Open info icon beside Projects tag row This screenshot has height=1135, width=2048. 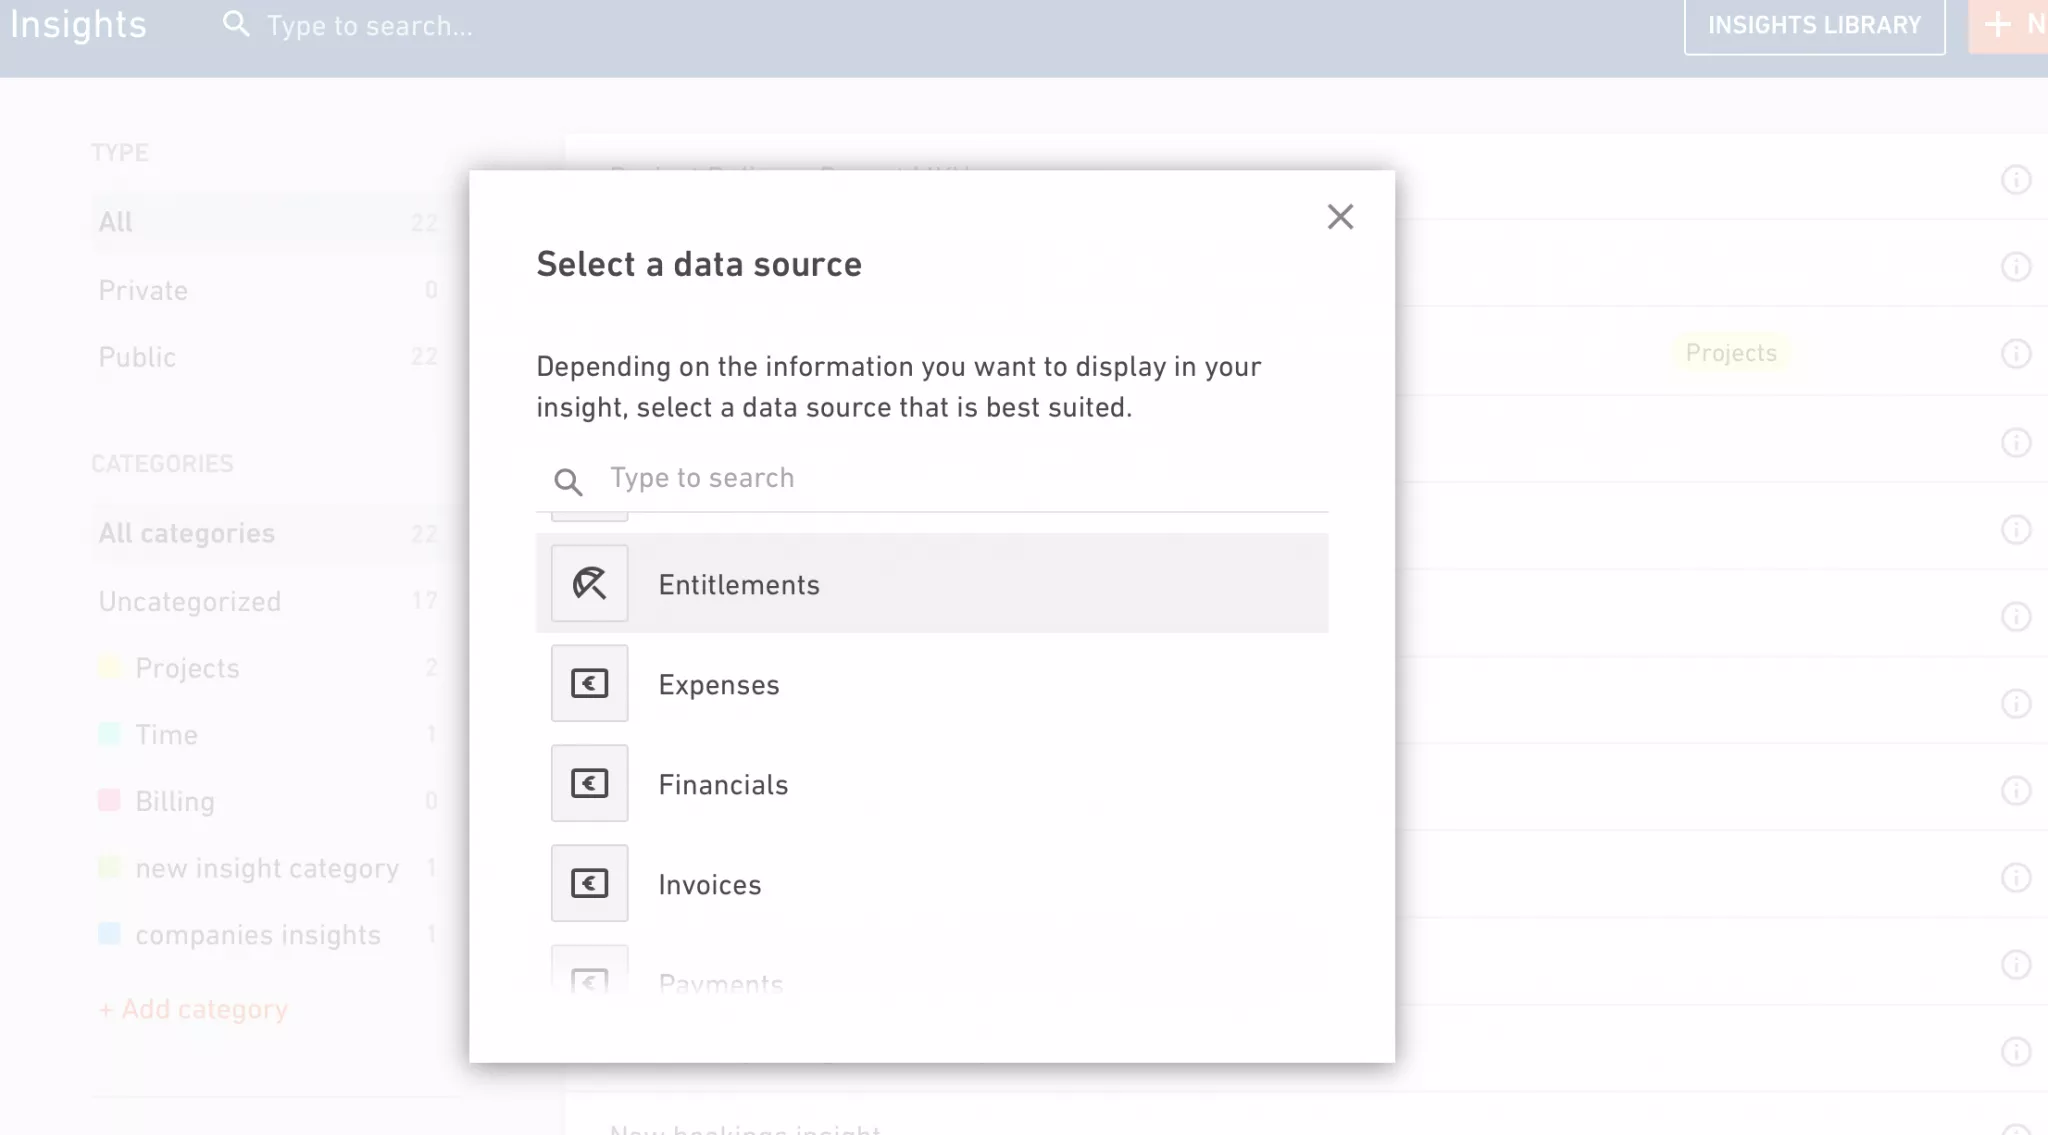(2016, 354)
